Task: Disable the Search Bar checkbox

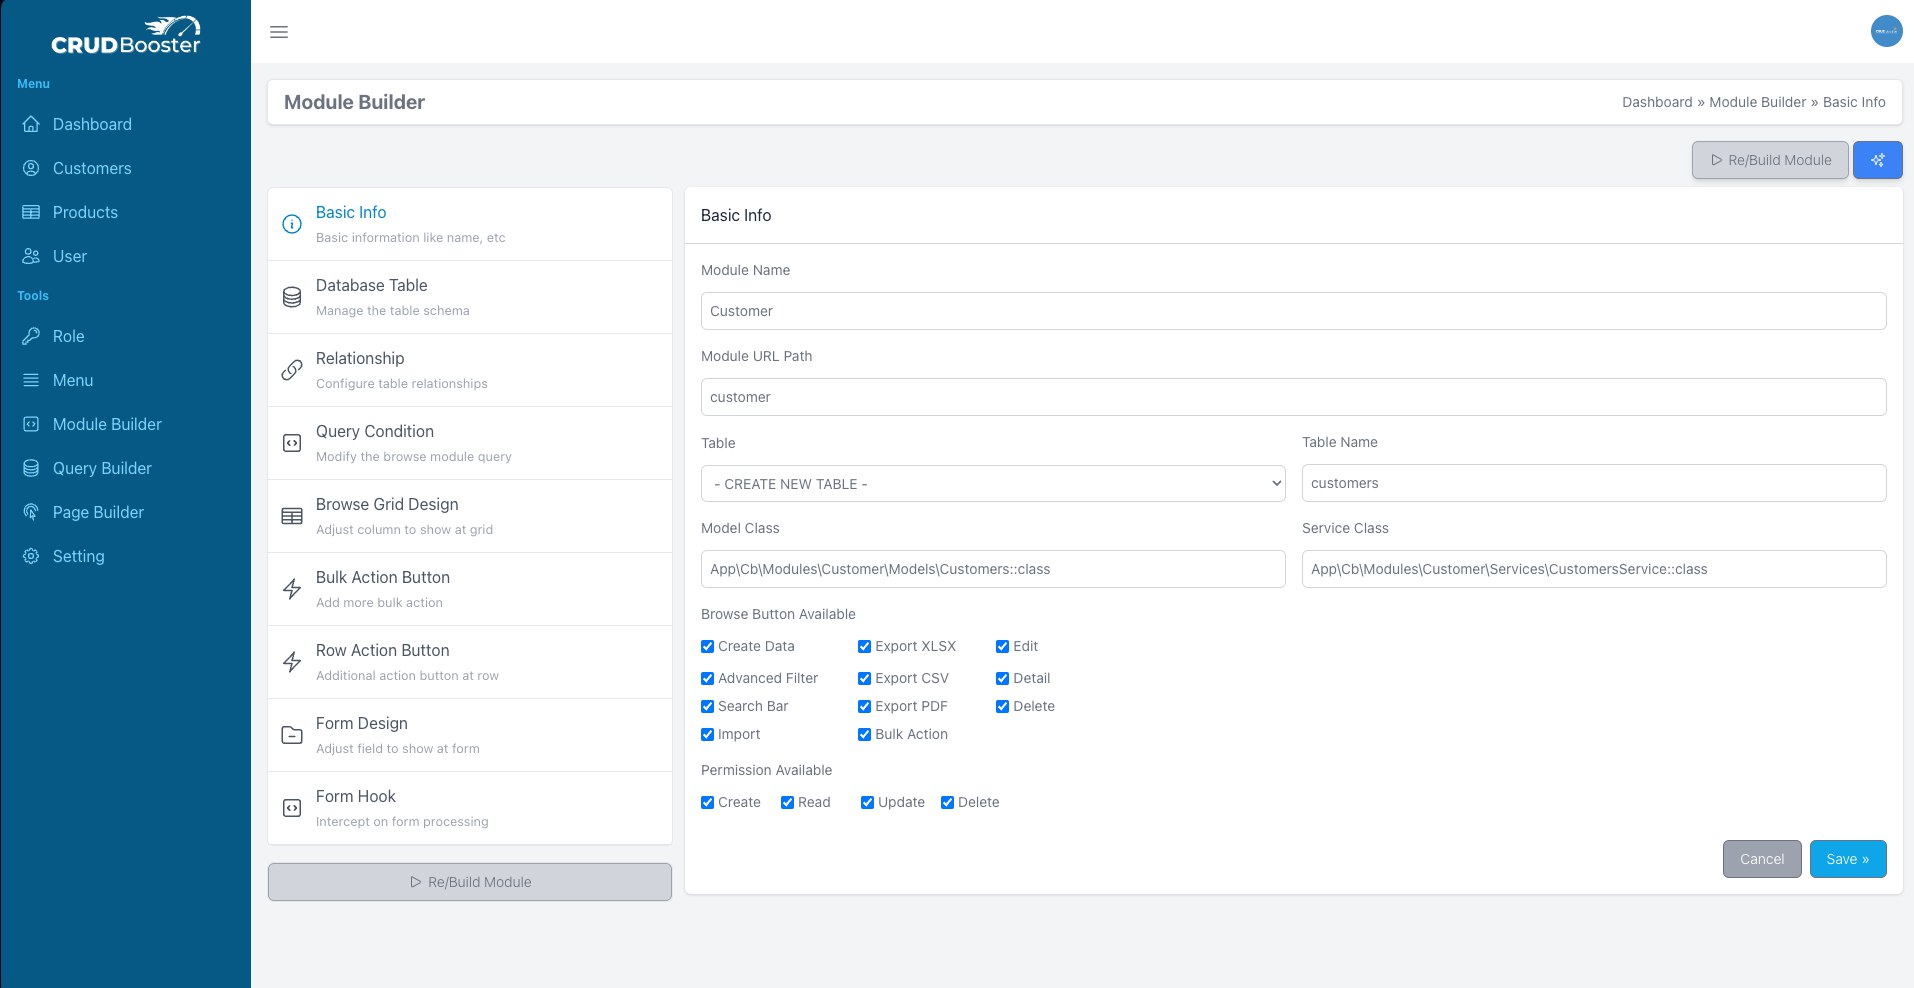Action: 707,706
